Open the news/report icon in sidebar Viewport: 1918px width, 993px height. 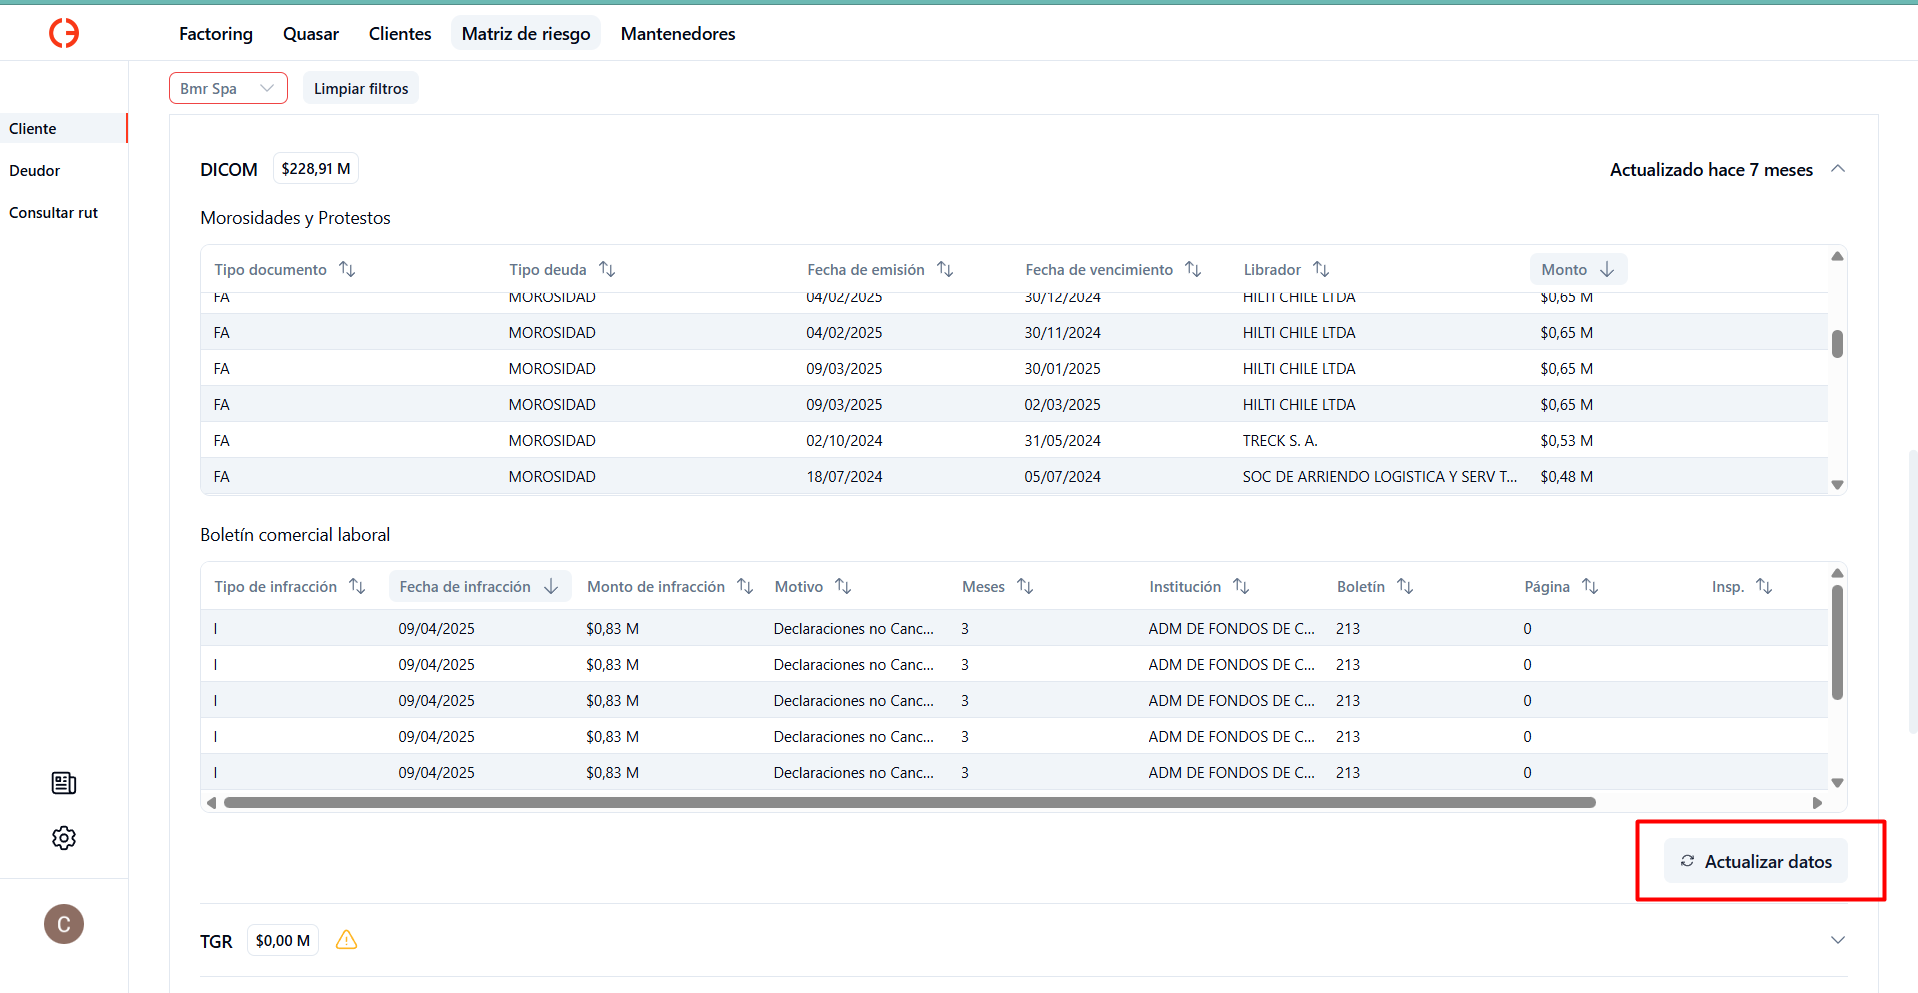[x=64, y=783]
